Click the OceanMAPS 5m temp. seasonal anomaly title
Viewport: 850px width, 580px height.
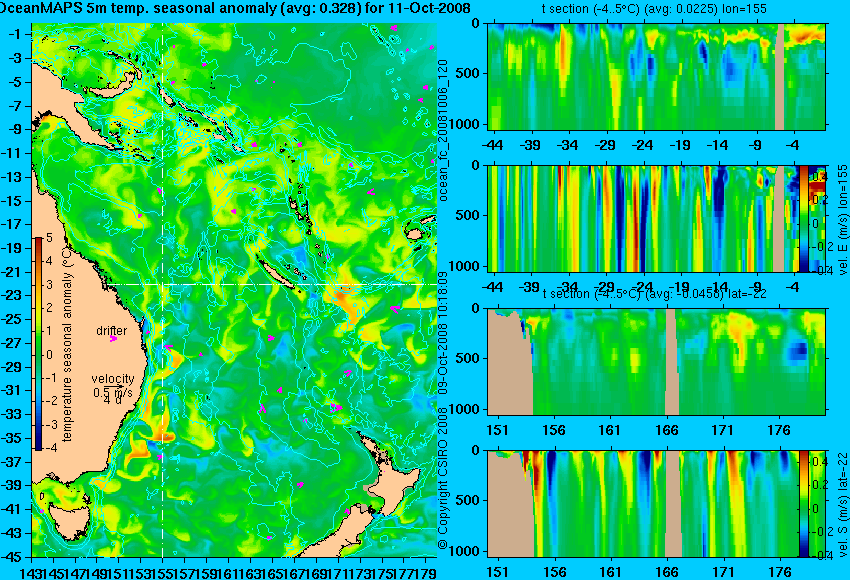point(235,8)
